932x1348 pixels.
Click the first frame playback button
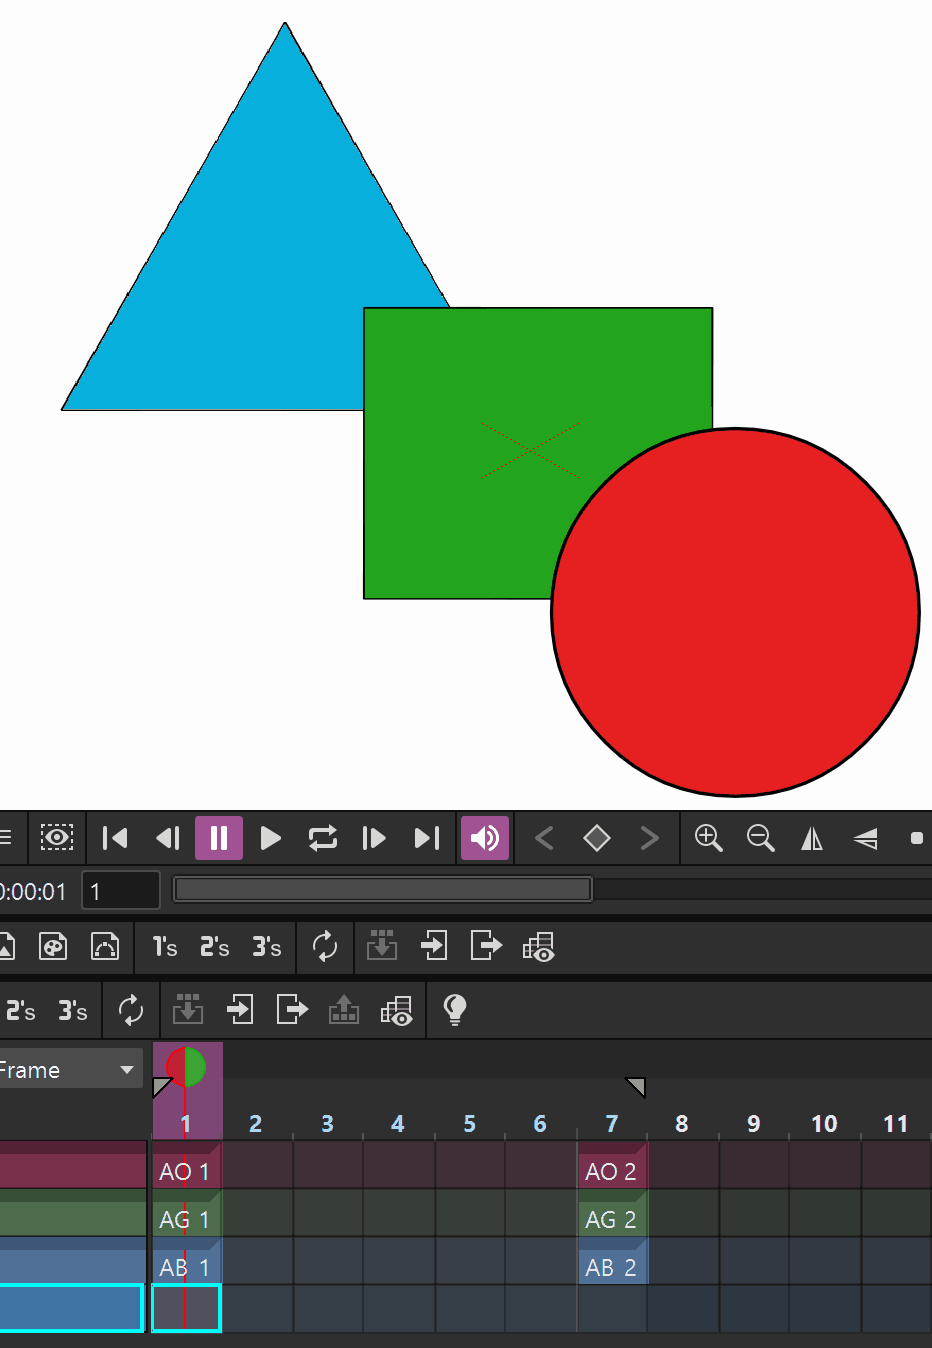pyautogui.click(x=115, y=838)
